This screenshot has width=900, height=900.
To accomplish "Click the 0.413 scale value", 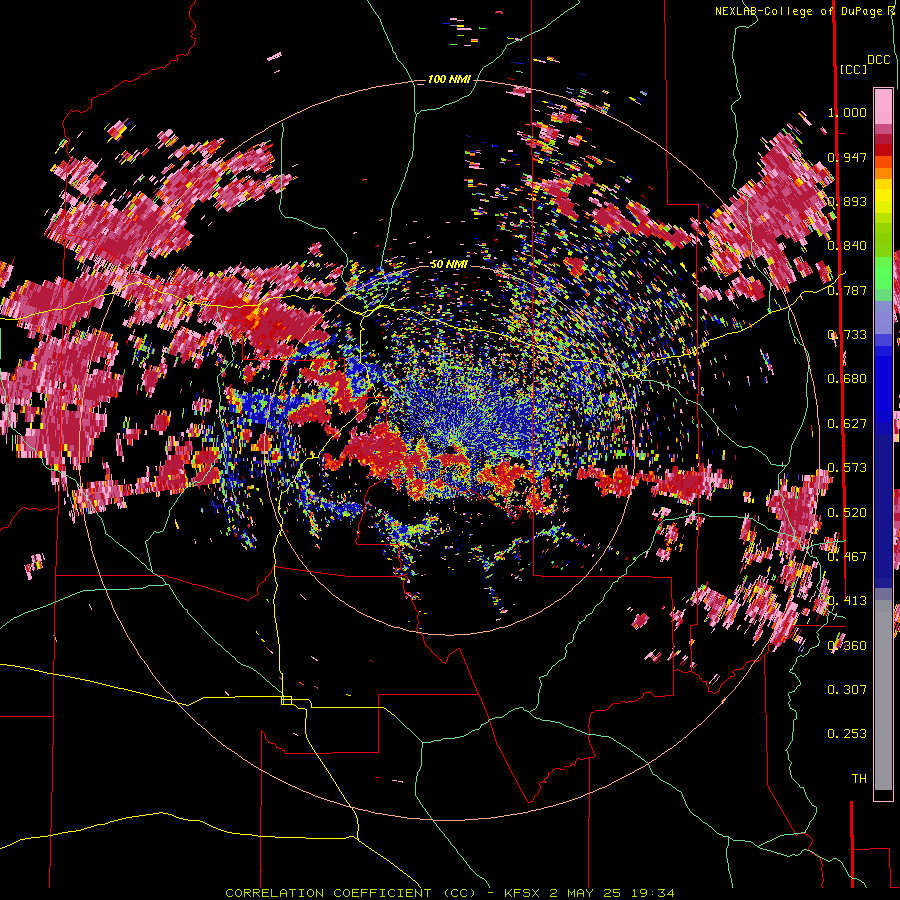I will 847,601.
